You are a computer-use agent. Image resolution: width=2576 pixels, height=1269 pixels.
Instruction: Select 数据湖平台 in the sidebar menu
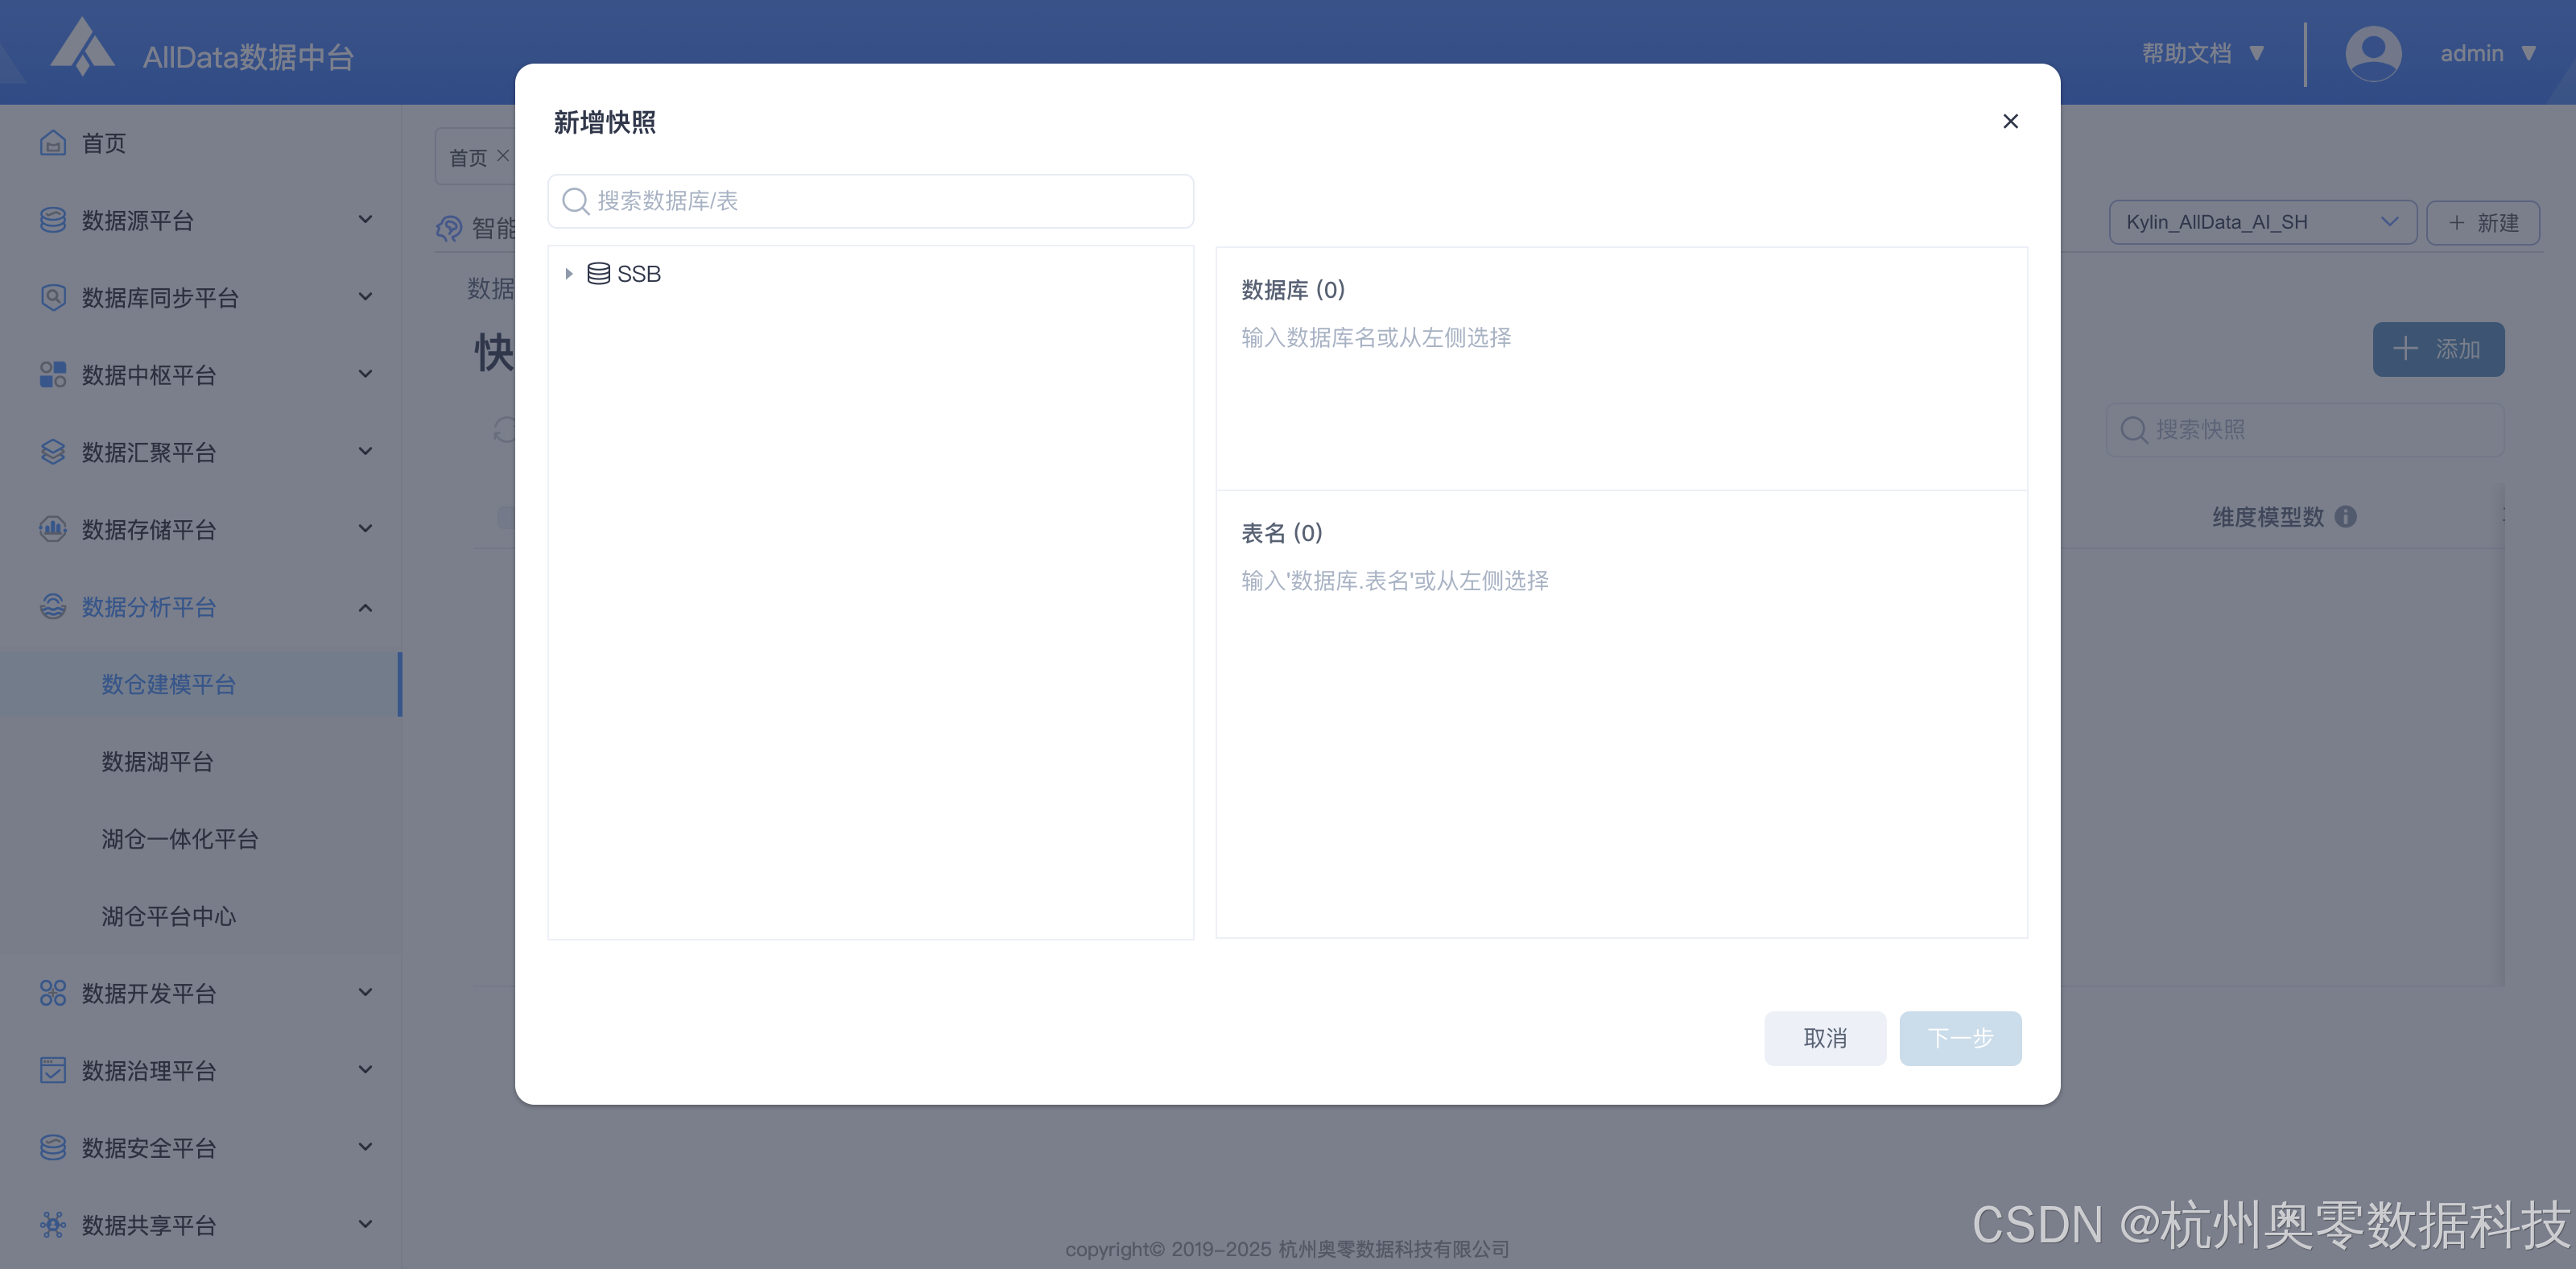click(157, 762)
